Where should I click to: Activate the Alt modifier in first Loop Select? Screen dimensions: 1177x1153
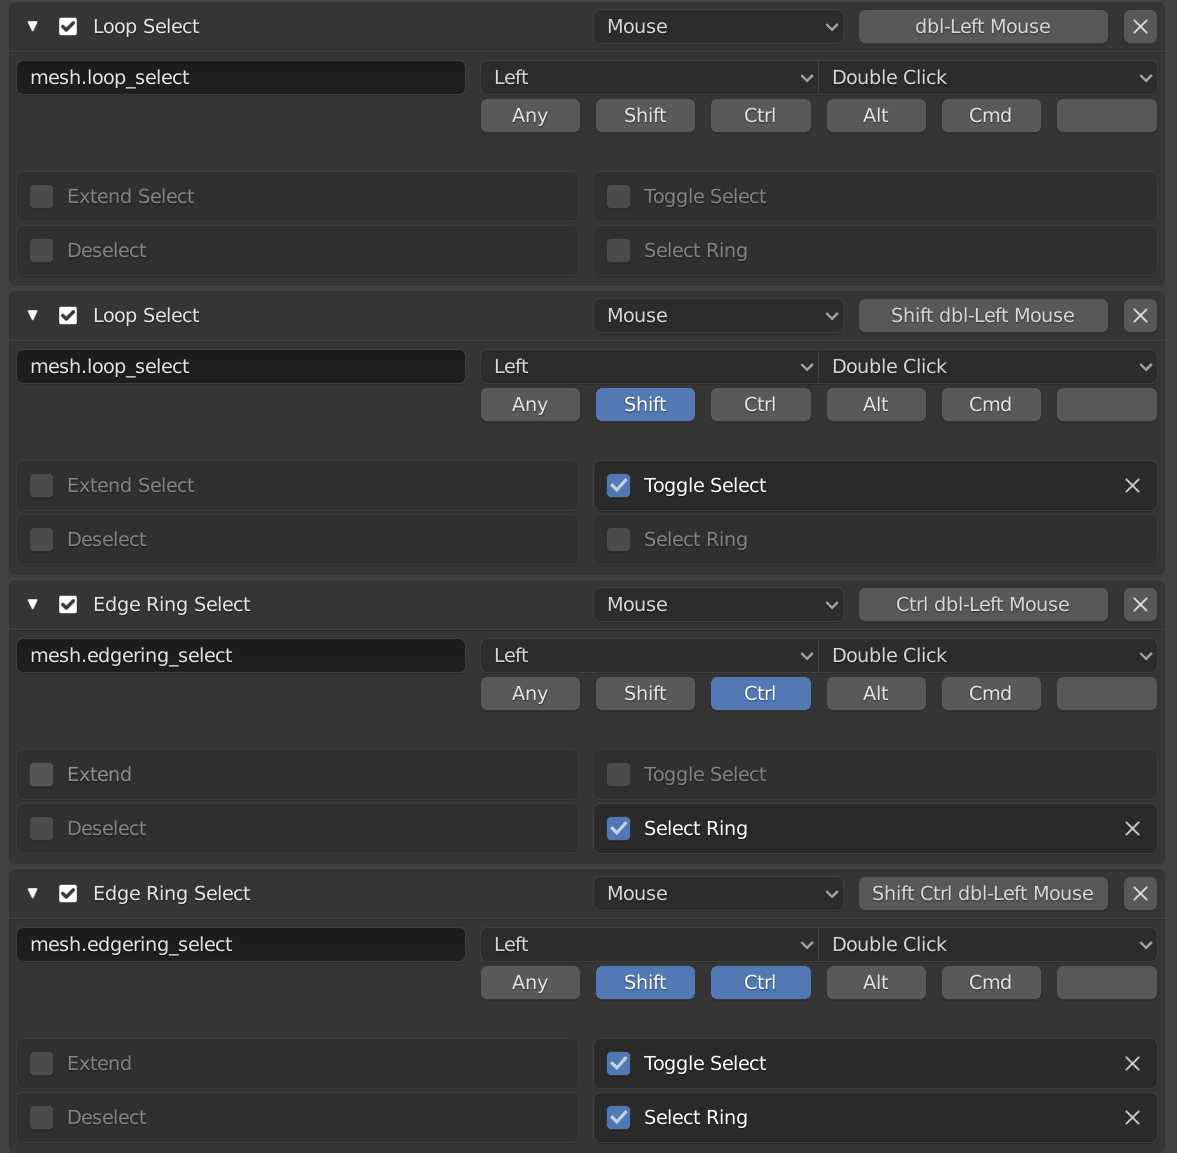(x=875, y=115)
